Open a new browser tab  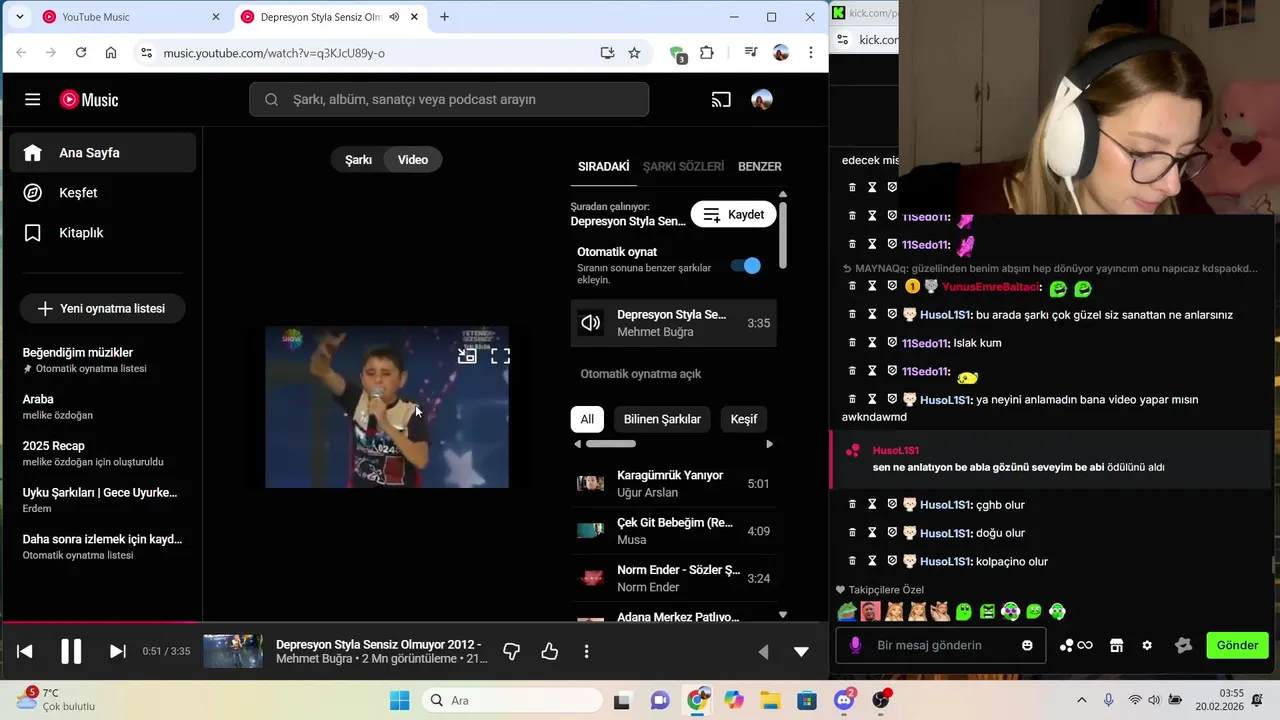444,17
